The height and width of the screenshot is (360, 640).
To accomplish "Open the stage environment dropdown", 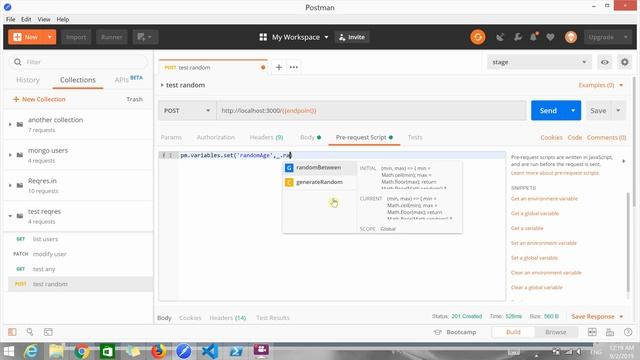I will click(x=539, y=62).
